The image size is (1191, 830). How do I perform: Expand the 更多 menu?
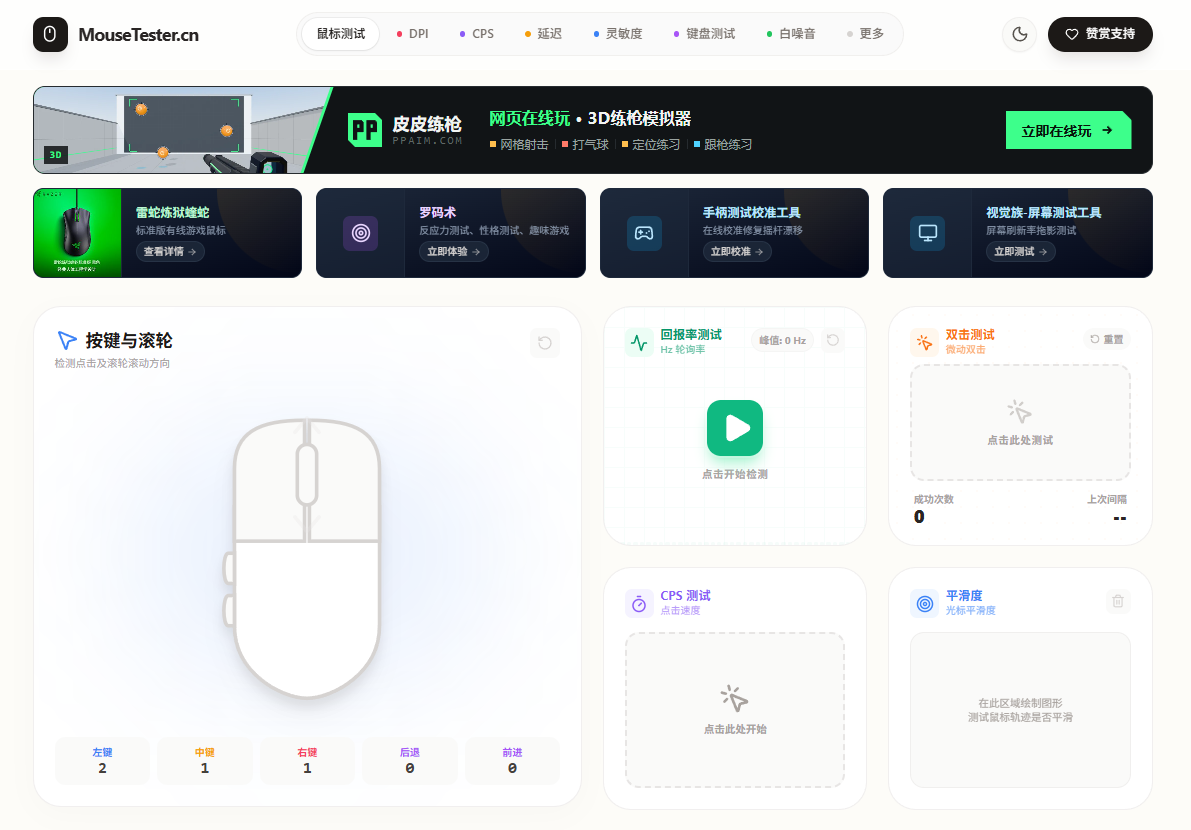(865, 34)
